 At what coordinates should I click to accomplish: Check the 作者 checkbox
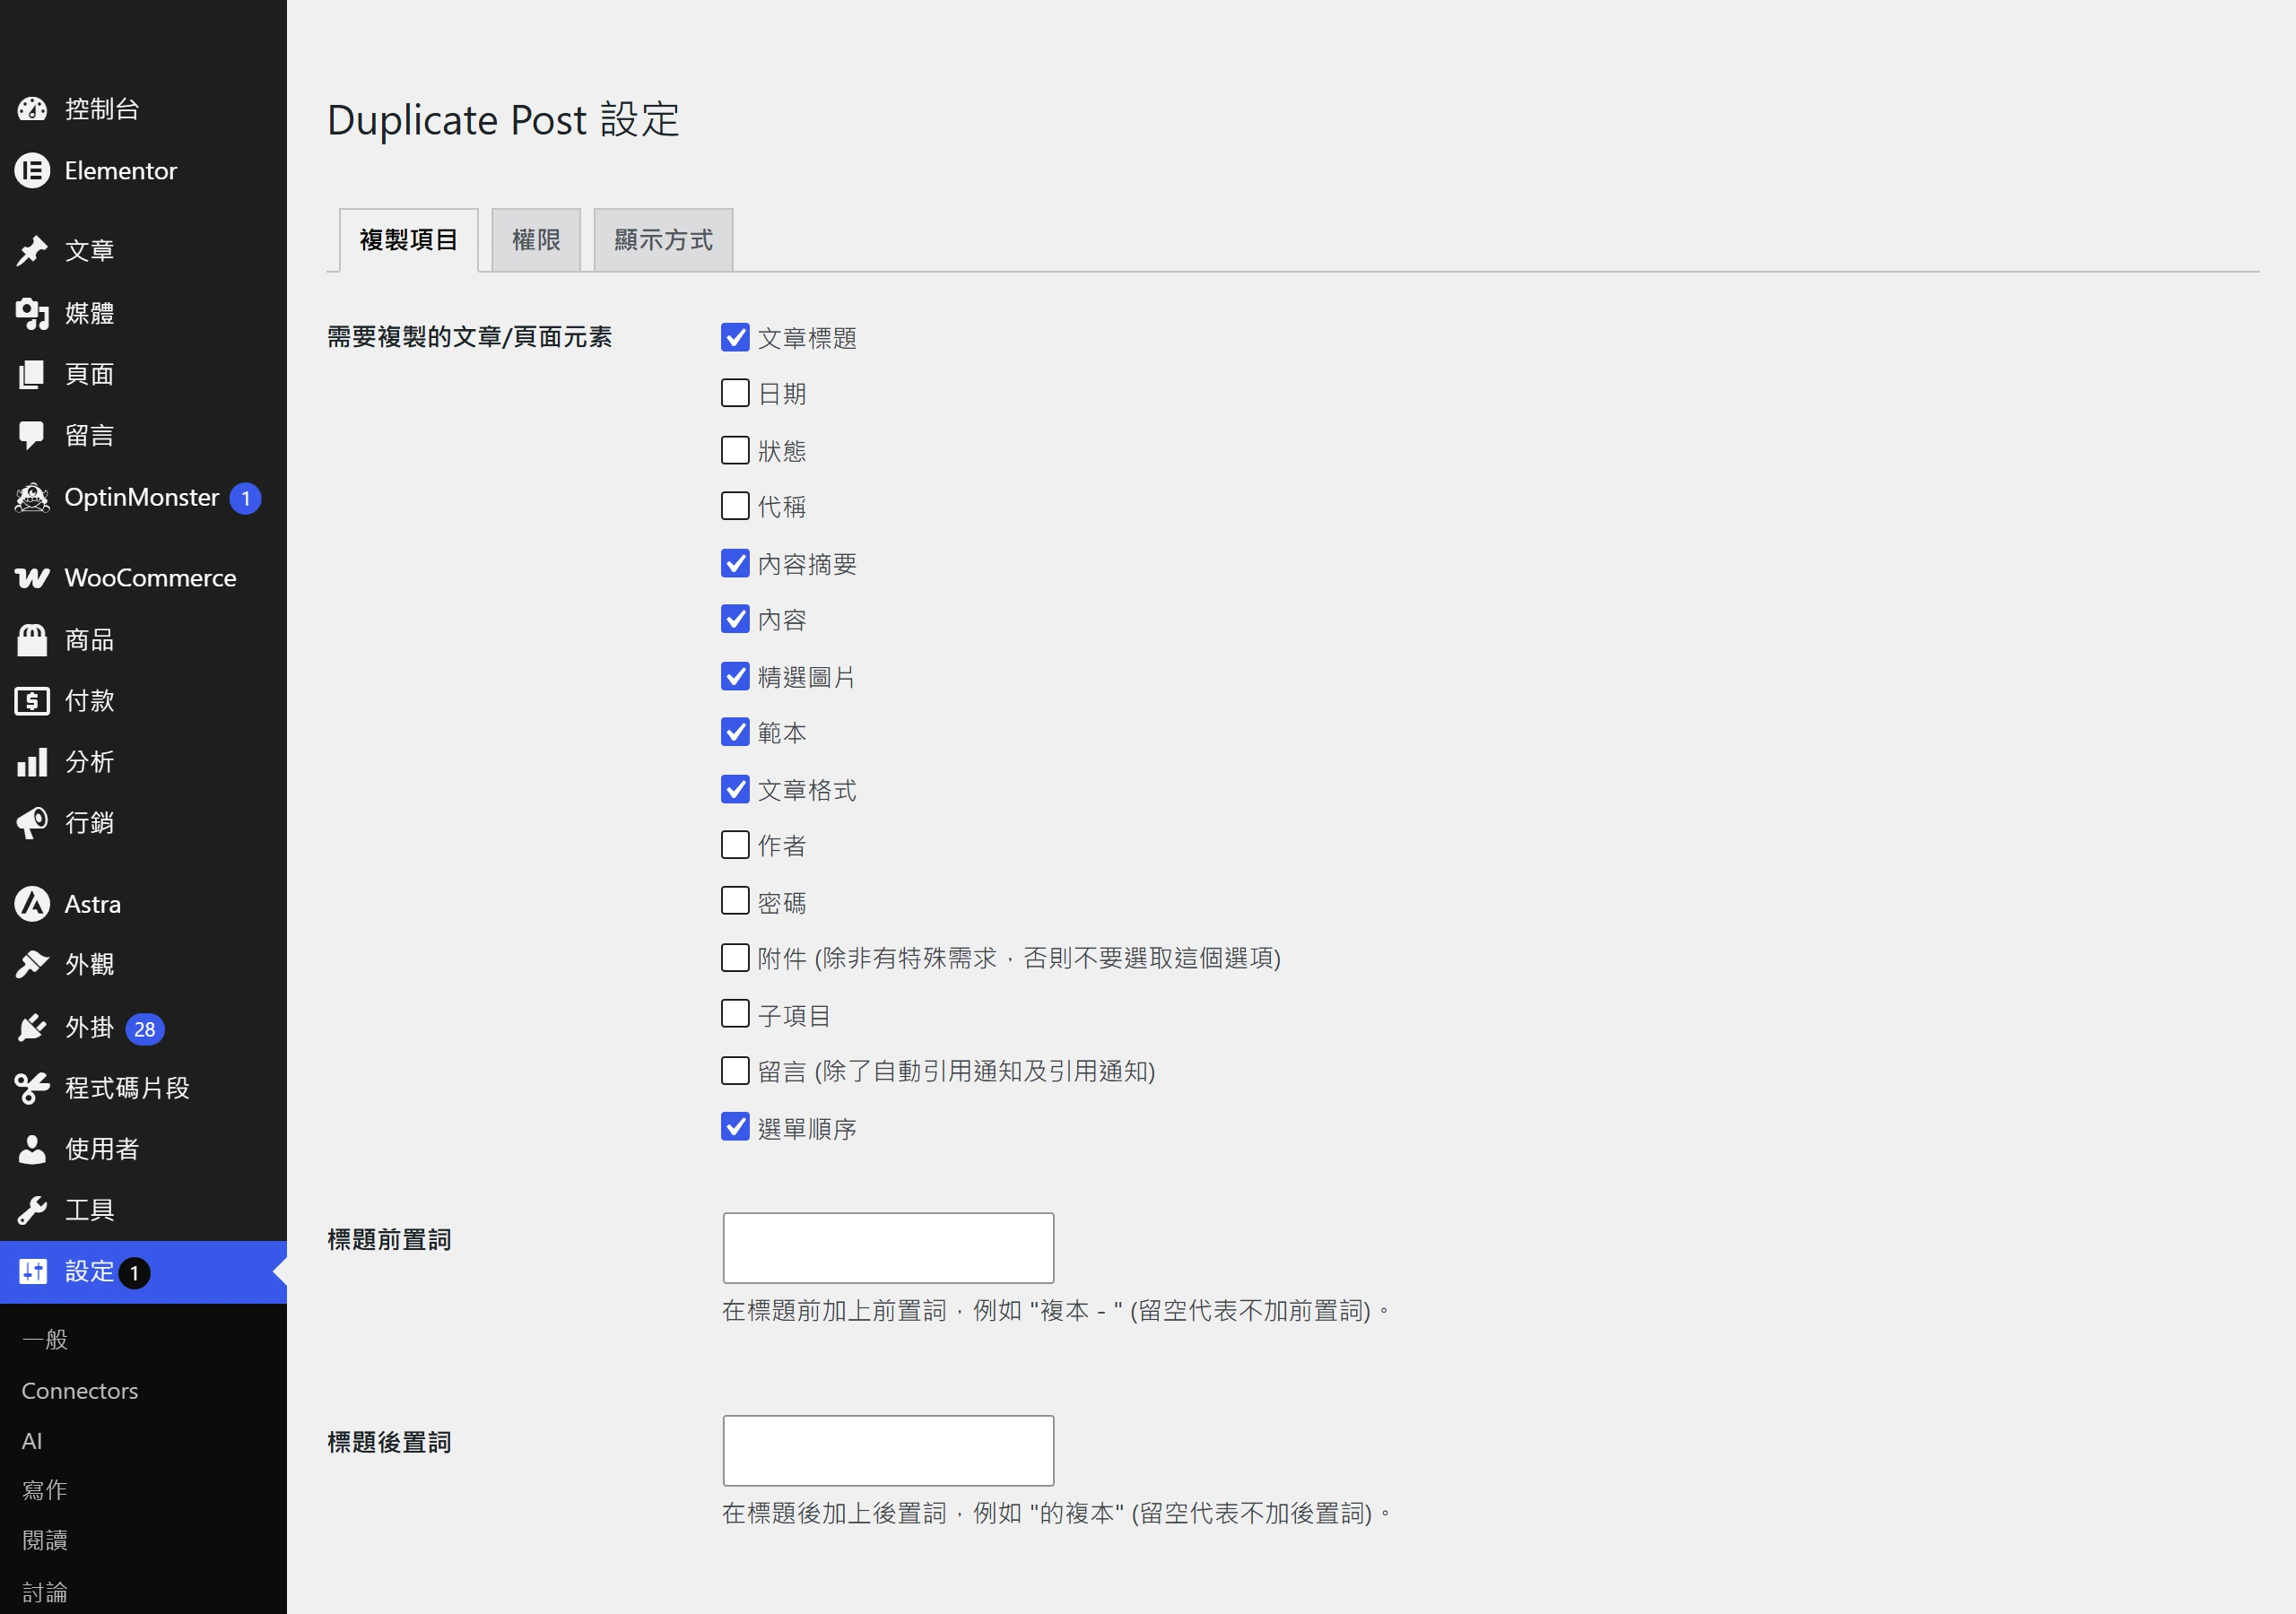coord(735,845)
